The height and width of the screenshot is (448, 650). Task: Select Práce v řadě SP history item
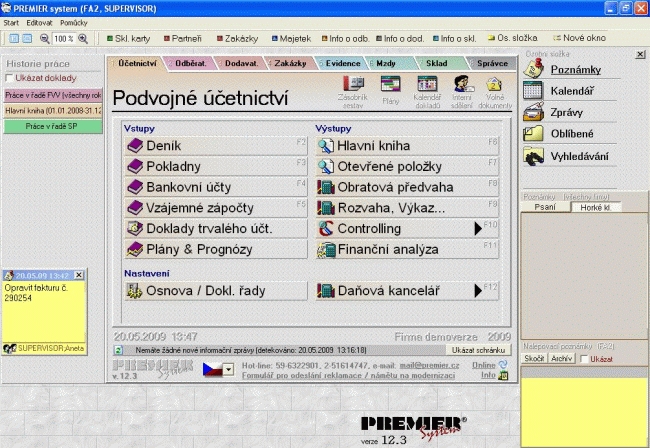point(53,126)
